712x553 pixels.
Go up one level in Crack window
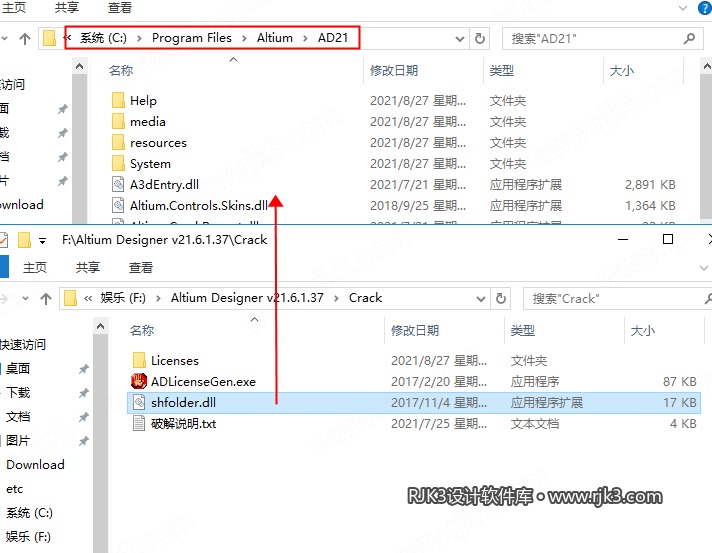coord(46,299)
